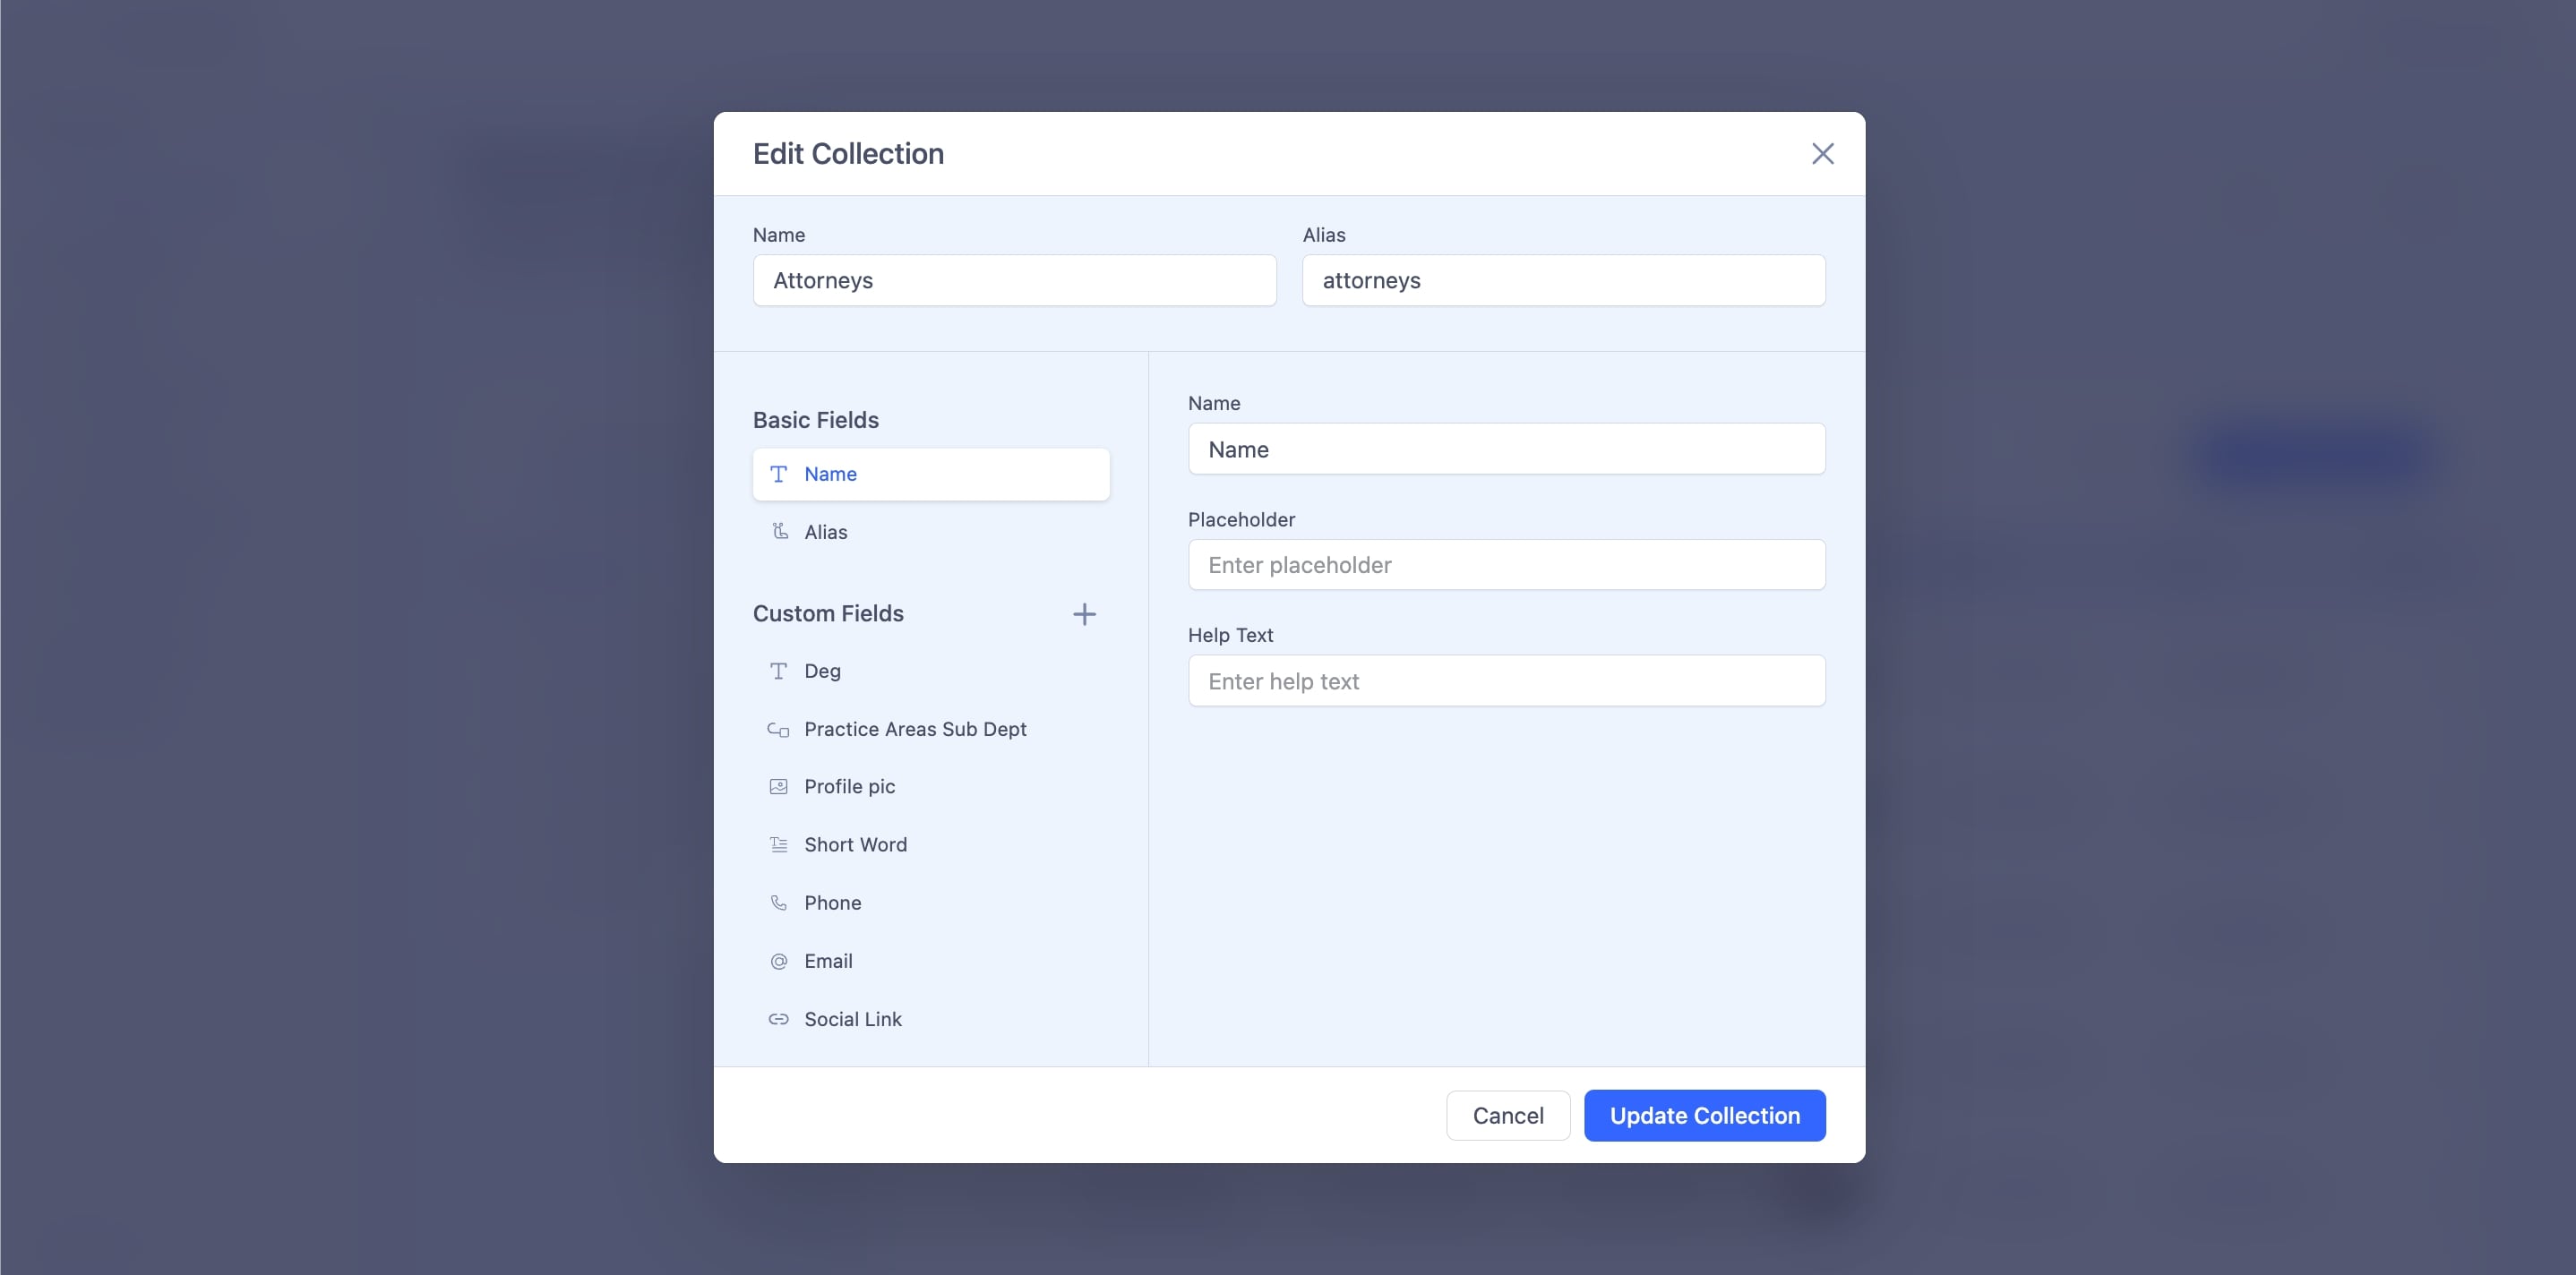The height and width of the screenshot is (1275, 2576).
Task: Select the Short Word custom field
Action: pos(855,845)
